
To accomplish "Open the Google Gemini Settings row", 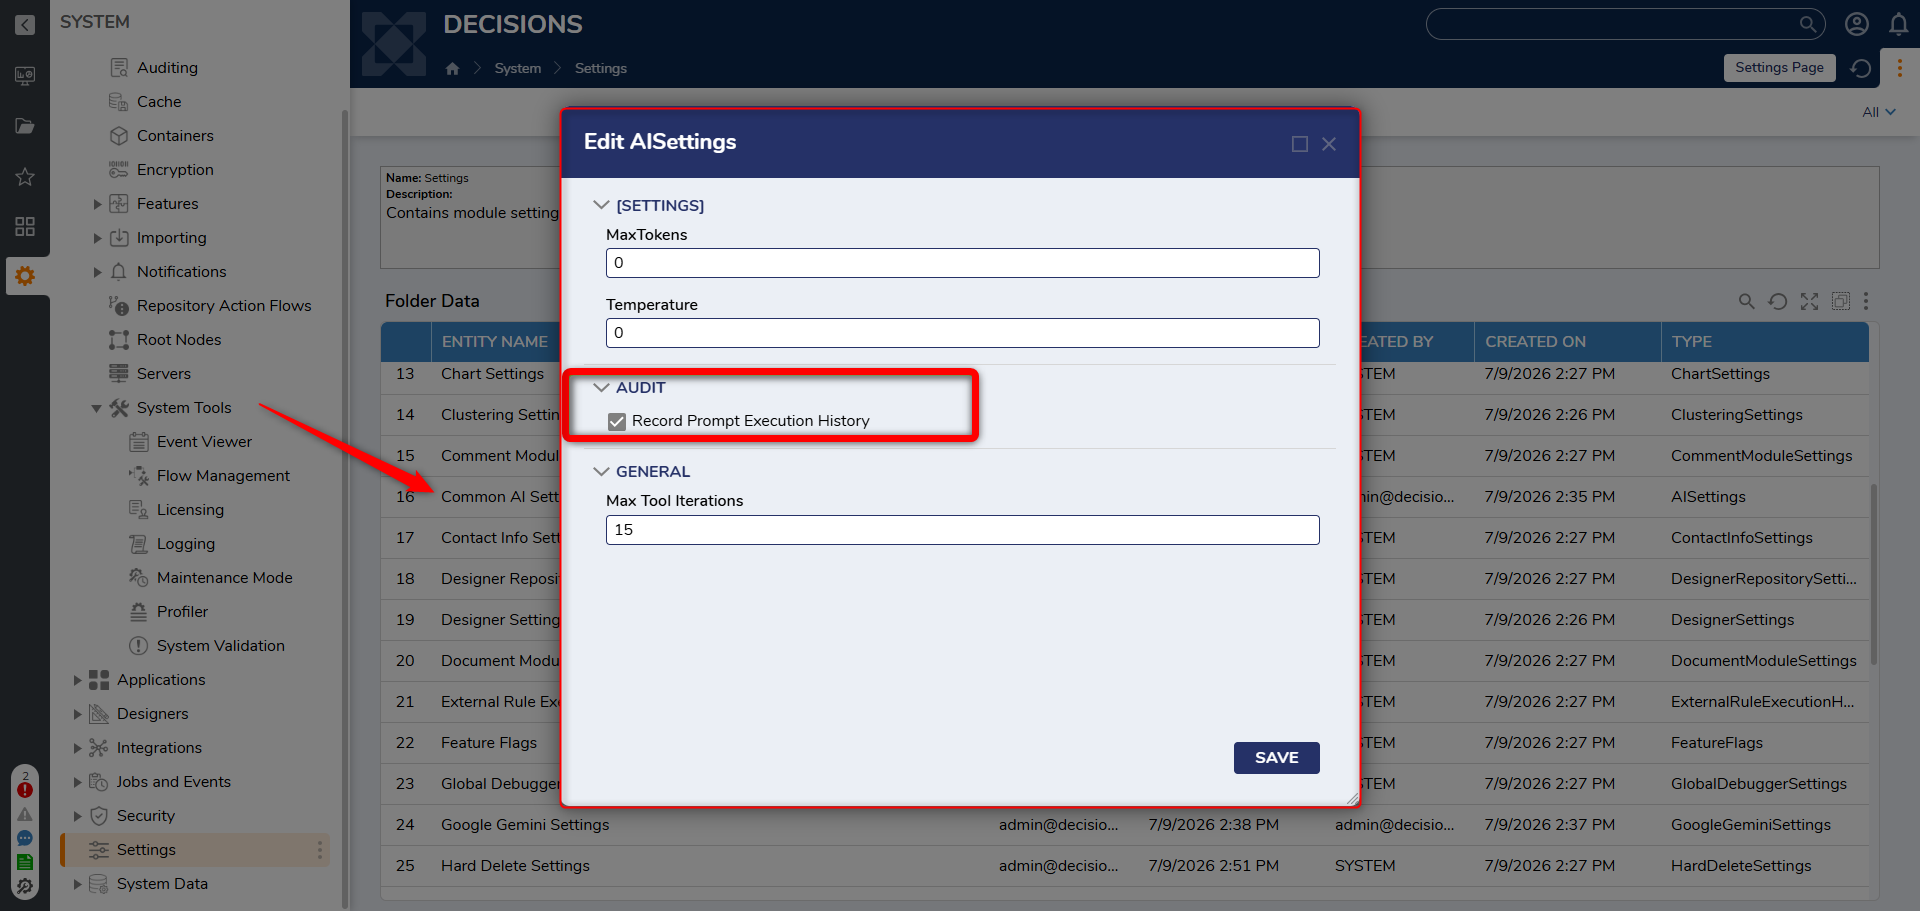I will (x=1124, y=825).
